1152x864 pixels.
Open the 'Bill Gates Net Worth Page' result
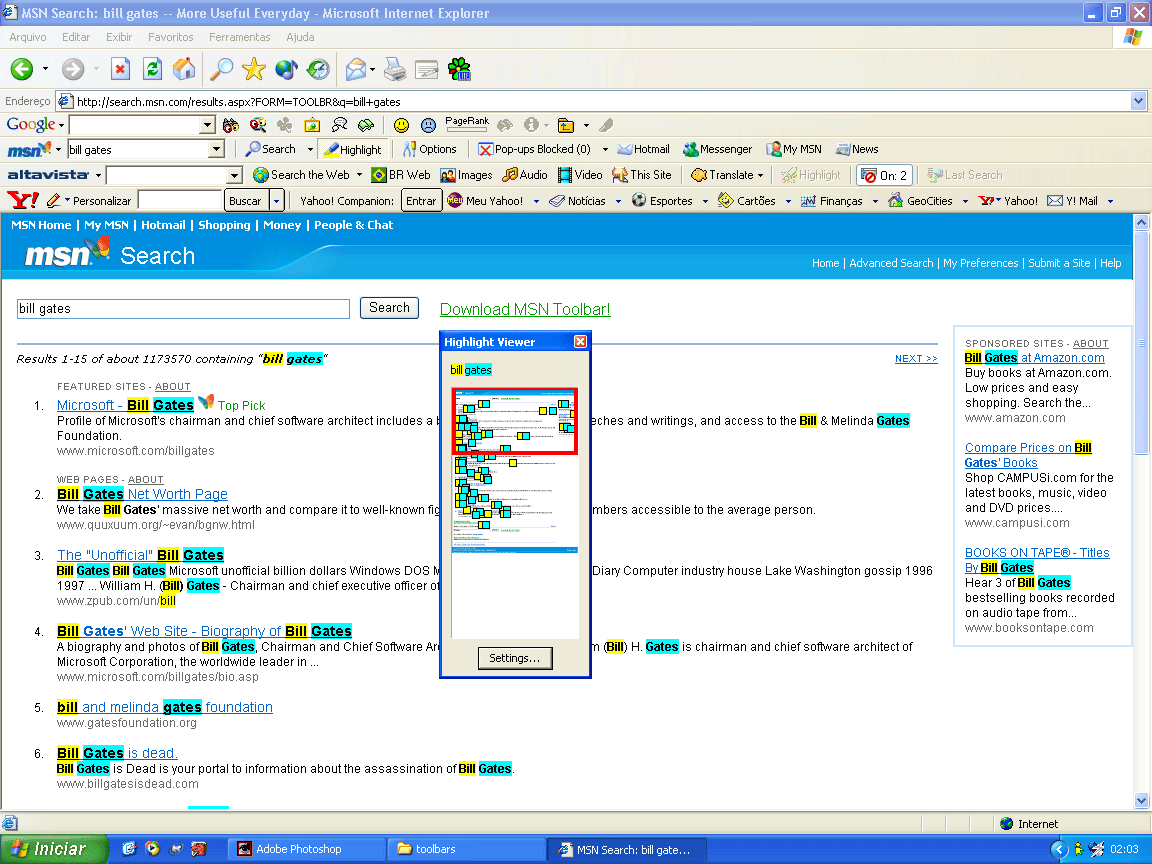click(x=143, y=494)
